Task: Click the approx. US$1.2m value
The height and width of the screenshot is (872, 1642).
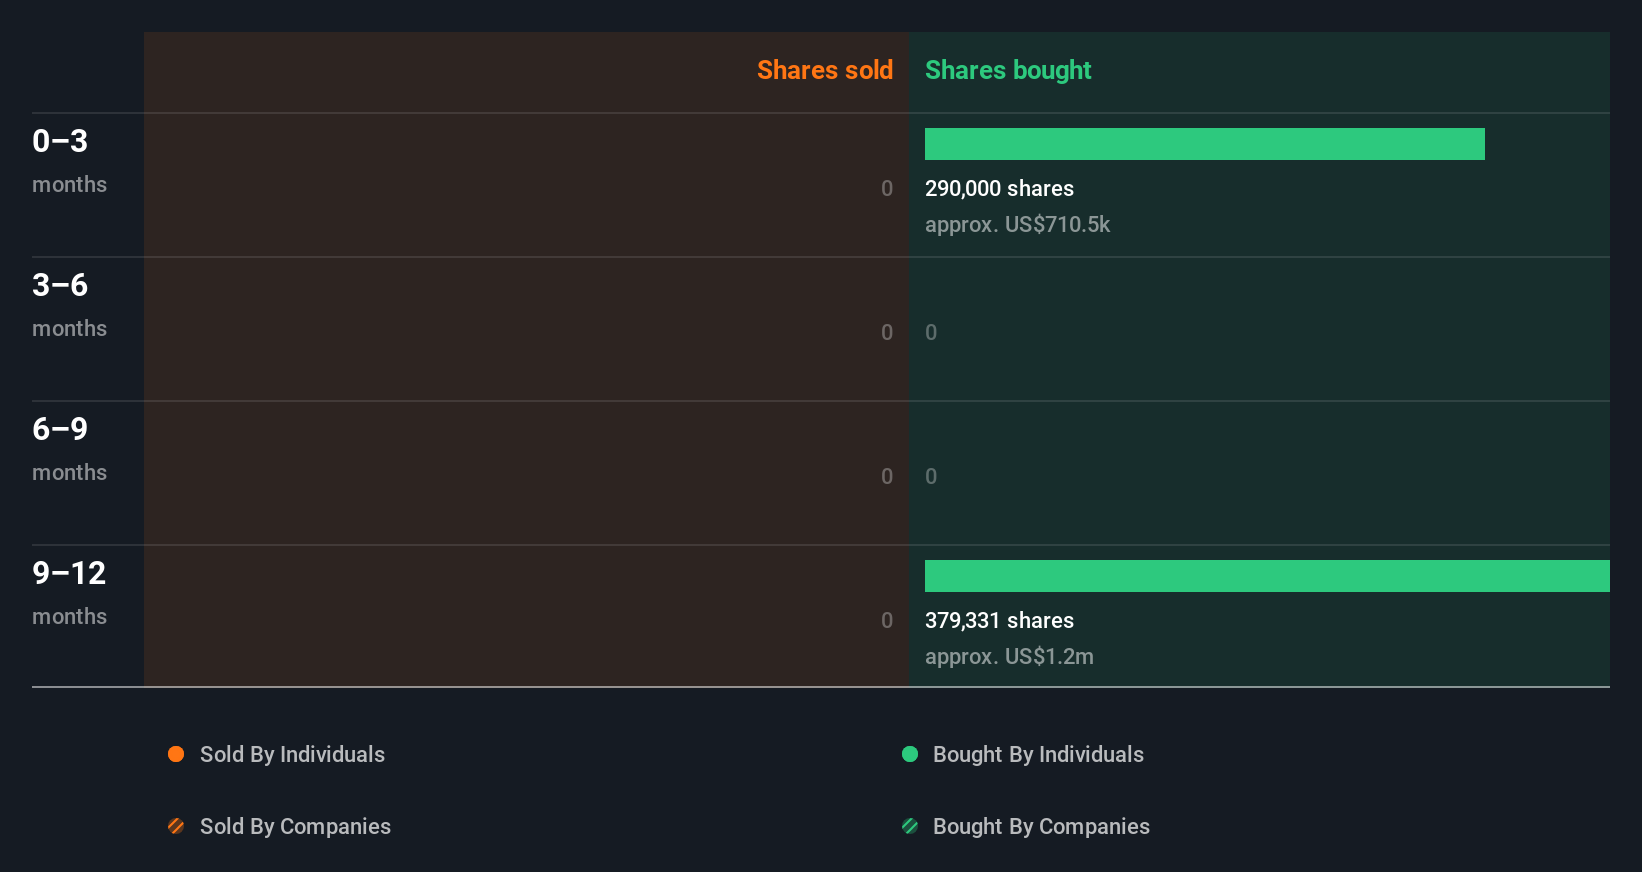Action: coord(1009,656)
